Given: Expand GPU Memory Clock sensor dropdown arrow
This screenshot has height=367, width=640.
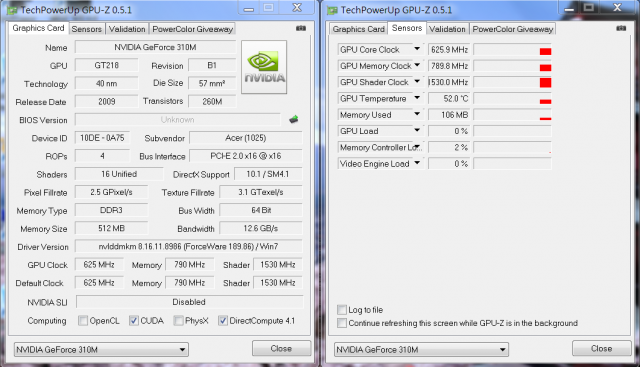Looking at the screenshot, I should click(x=417, y=65).
